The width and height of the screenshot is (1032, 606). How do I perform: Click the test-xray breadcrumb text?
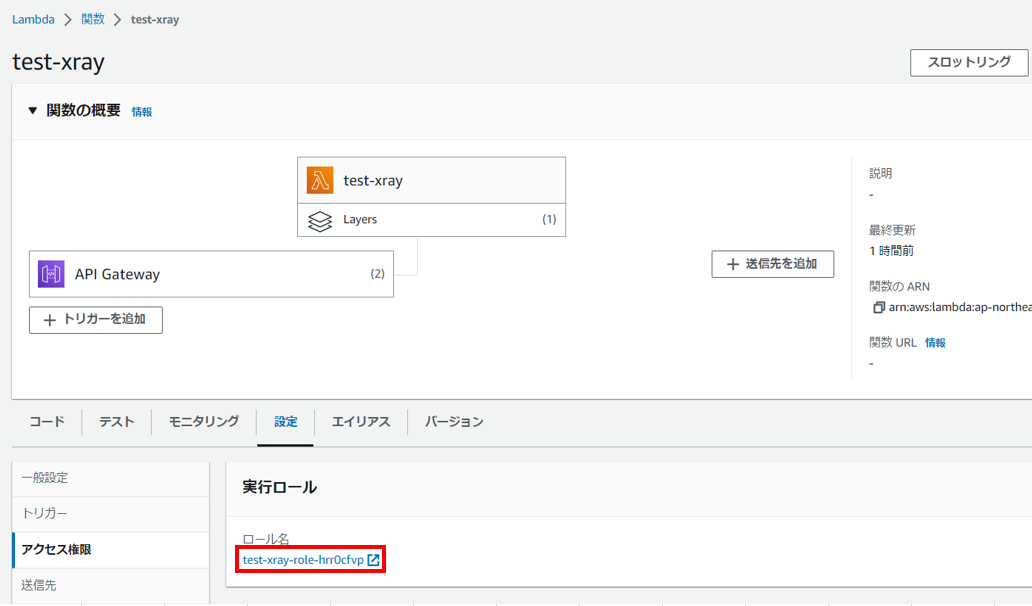pos(155,20)
